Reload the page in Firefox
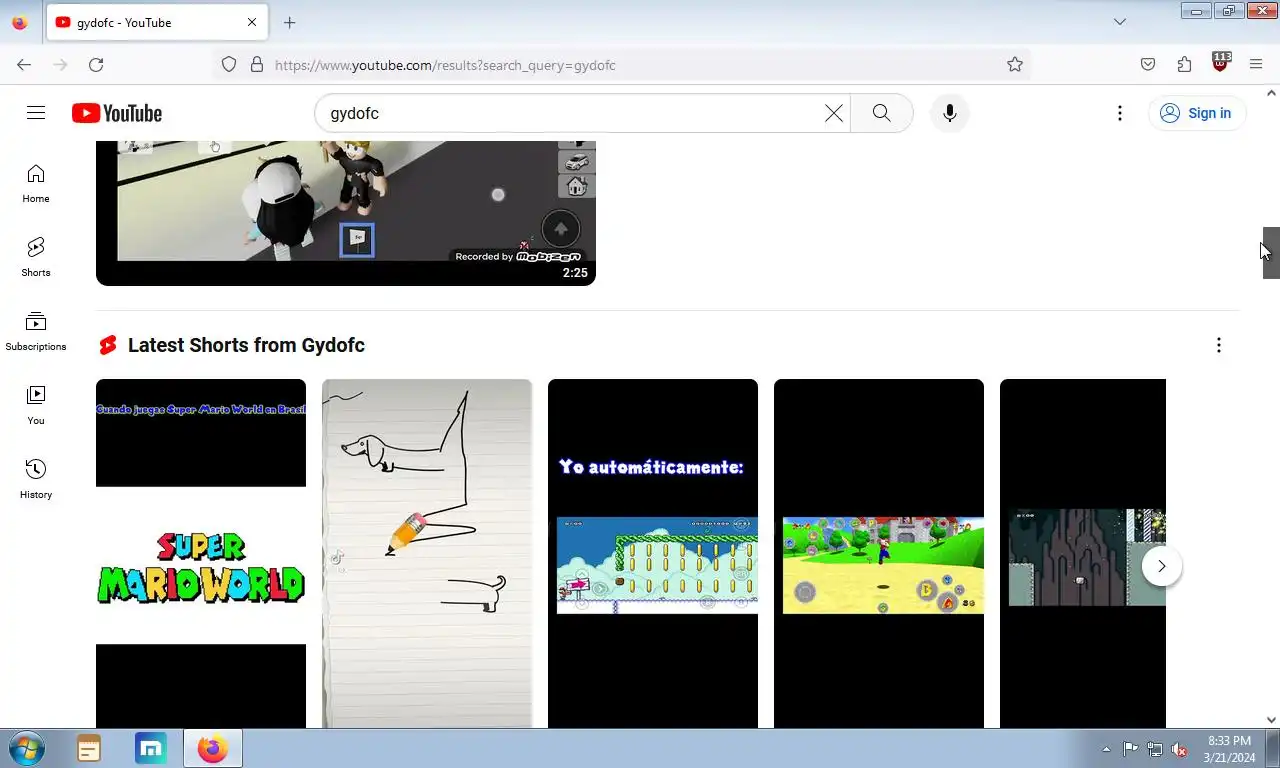 point(96,64)
